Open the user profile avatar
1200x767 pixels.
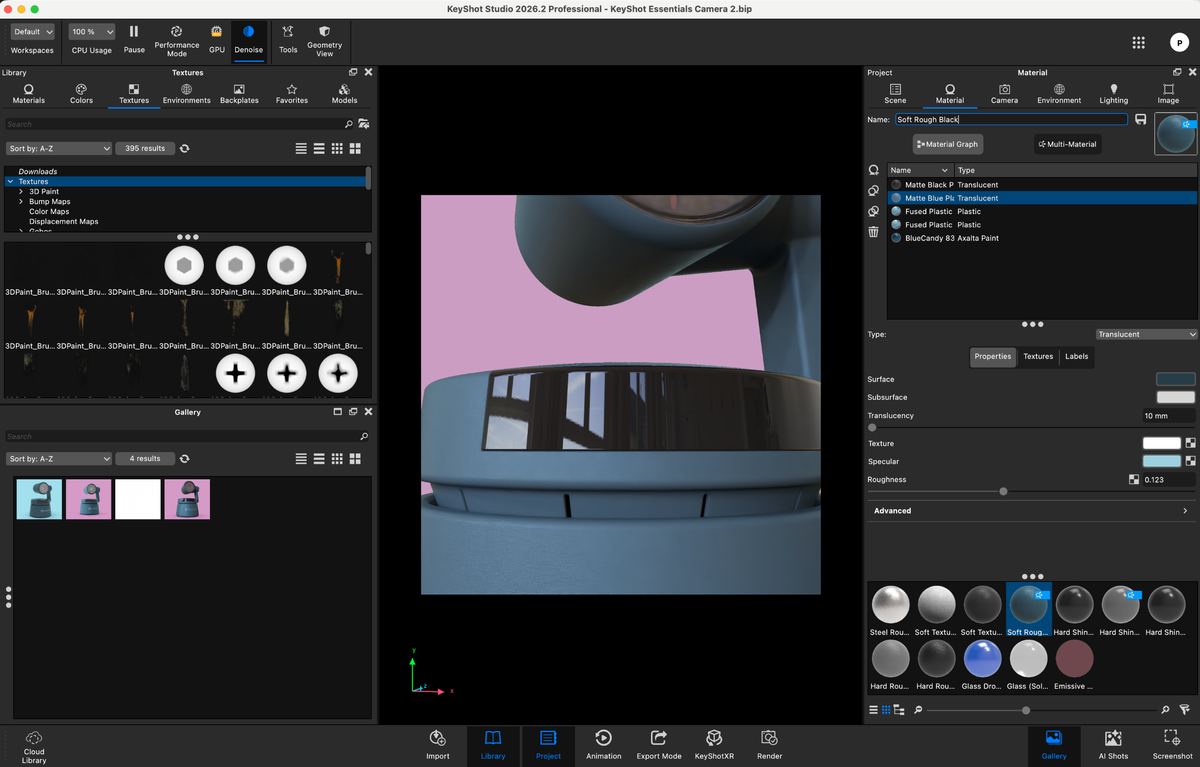[1178, 42]
